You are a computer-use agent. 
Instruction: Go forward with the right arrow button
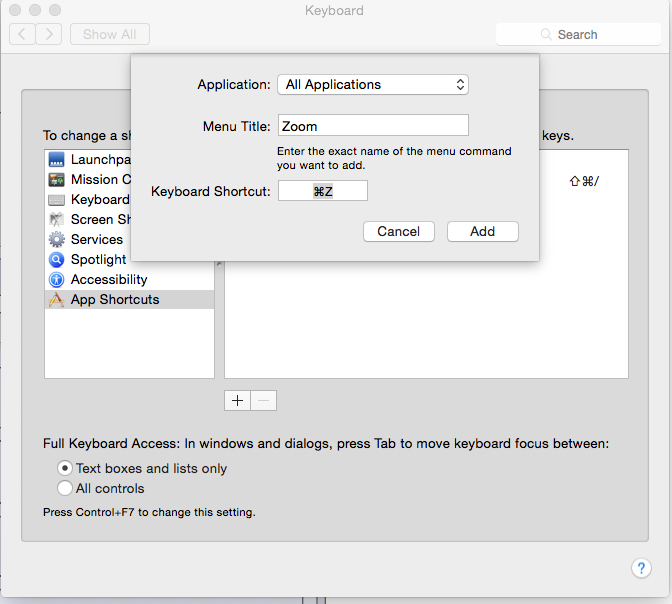point(48,34)
